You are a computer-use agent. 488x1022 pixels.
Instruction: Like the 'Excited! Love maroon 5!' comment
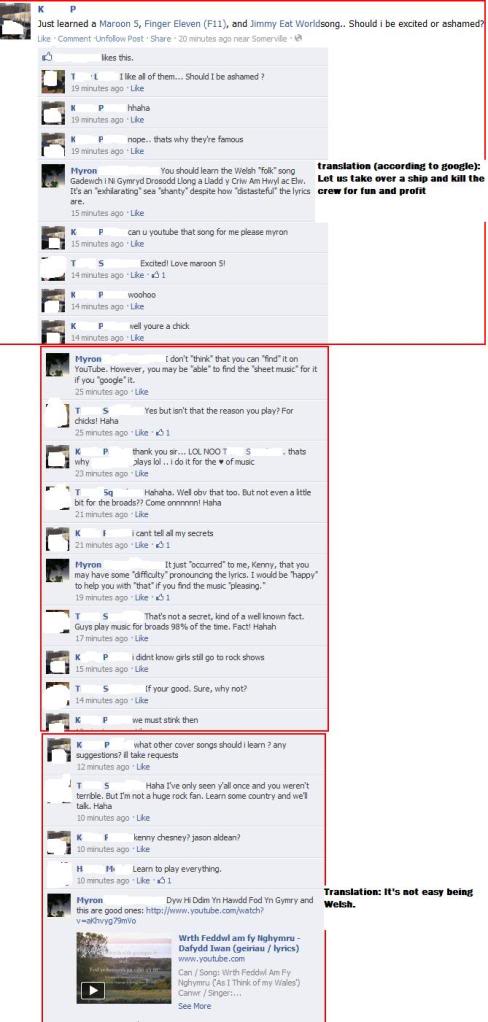point(136,275)
